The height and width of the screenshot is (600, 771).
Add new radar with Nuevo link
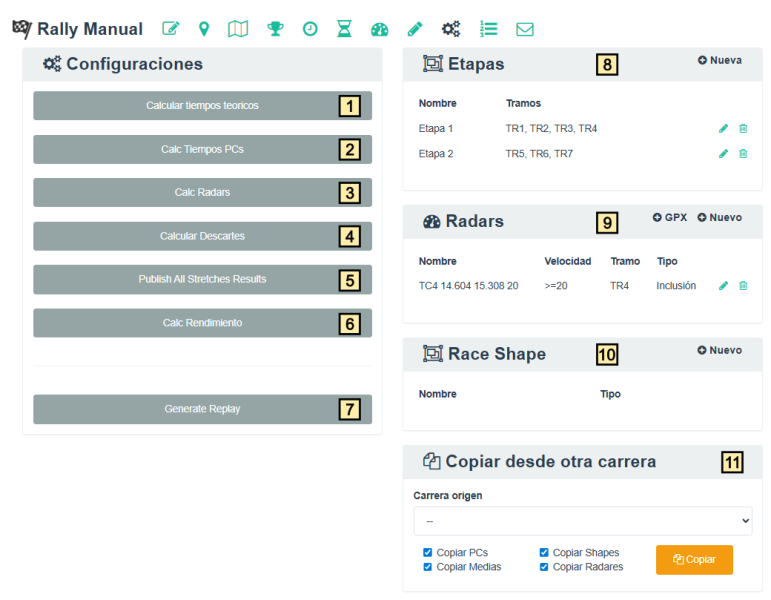click(720, 217)
